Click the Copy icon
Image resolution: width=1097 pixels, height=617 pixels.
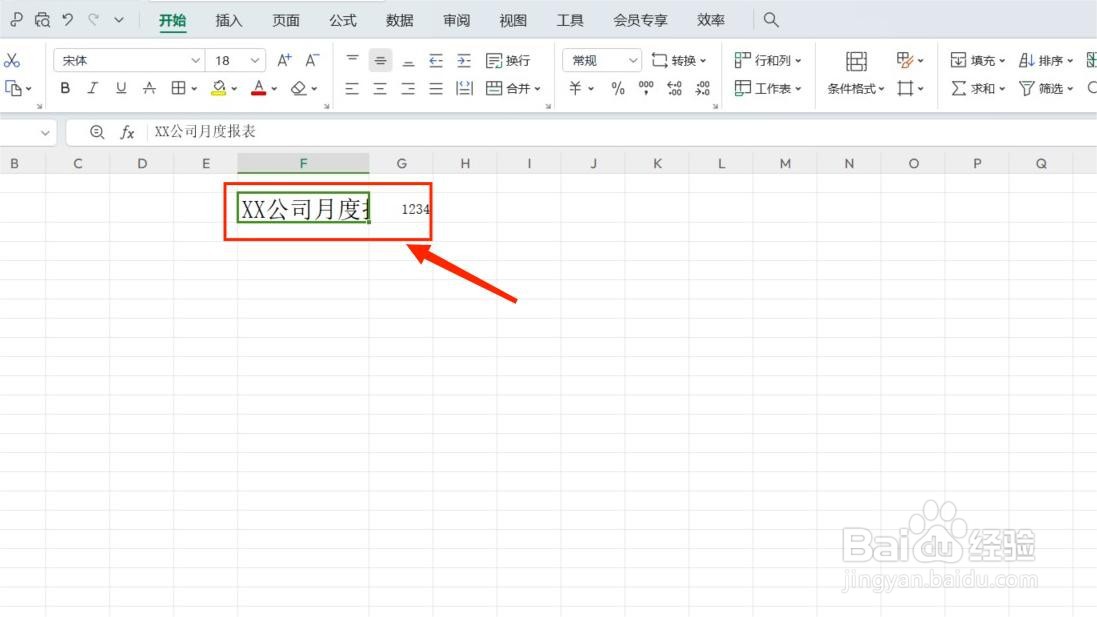pyautogui.click(x=13, y=88)
